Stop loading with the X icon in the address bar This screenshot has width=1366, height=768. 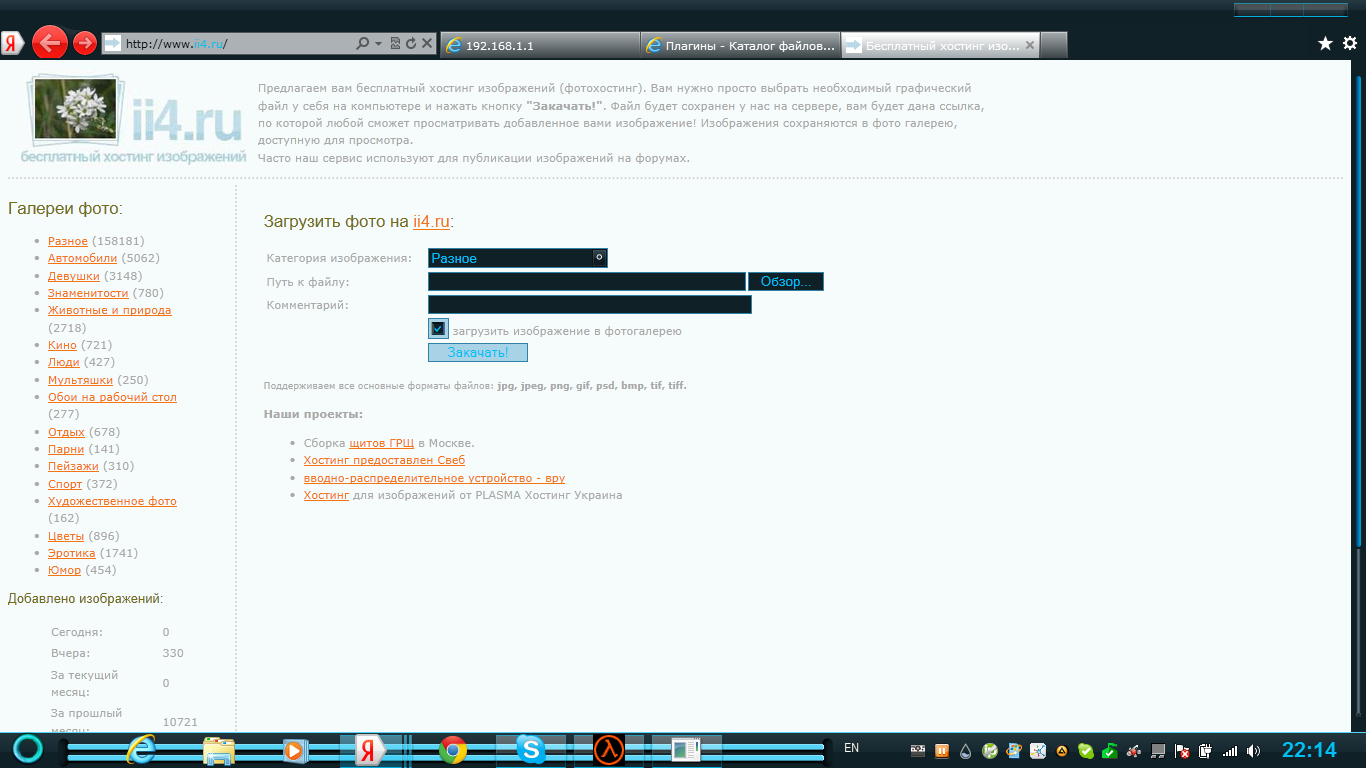(427, 44)
